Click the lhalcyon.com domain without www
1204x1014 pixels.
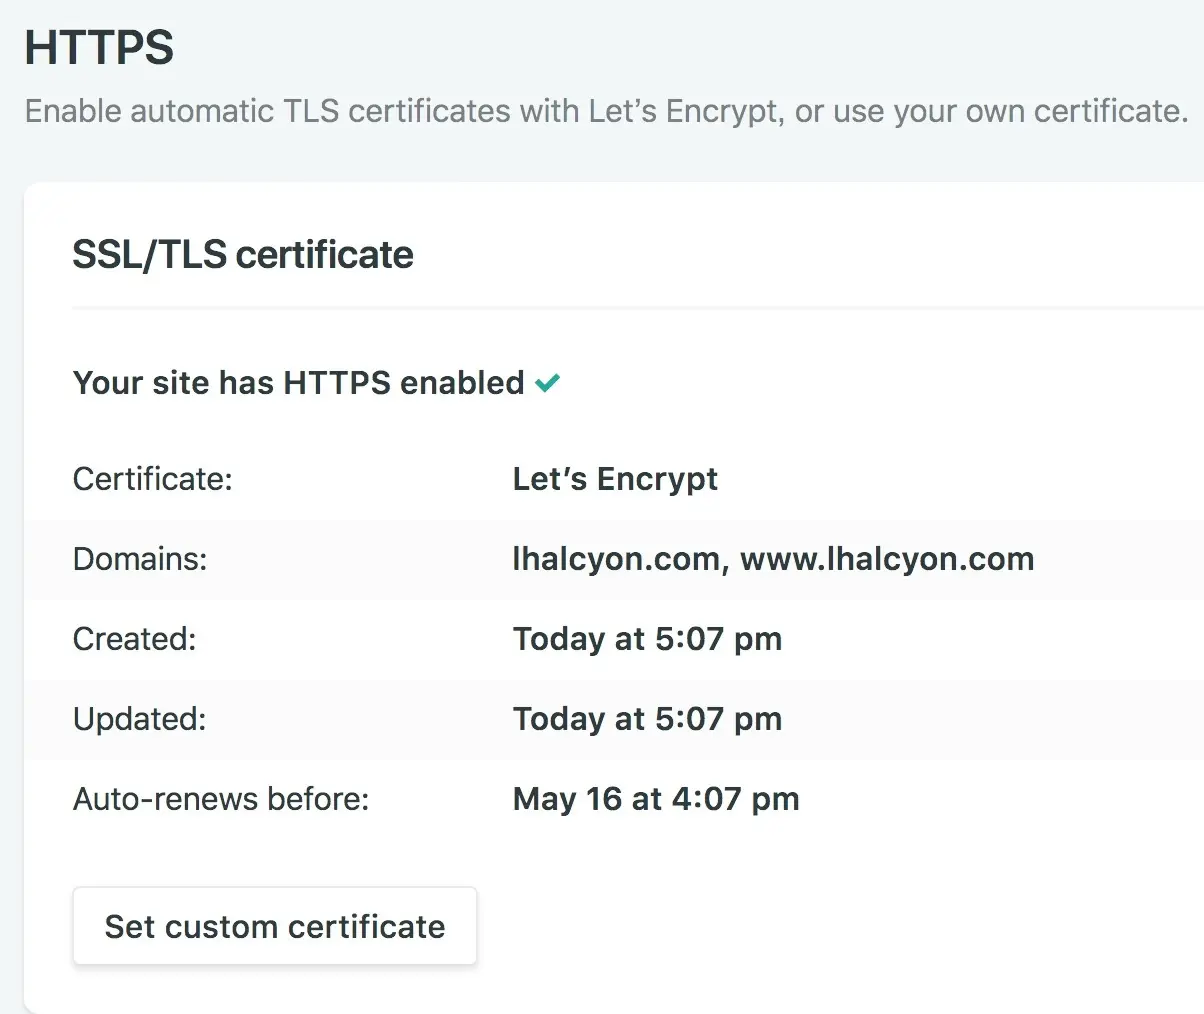pyautogui.click(x=615, y=559)
